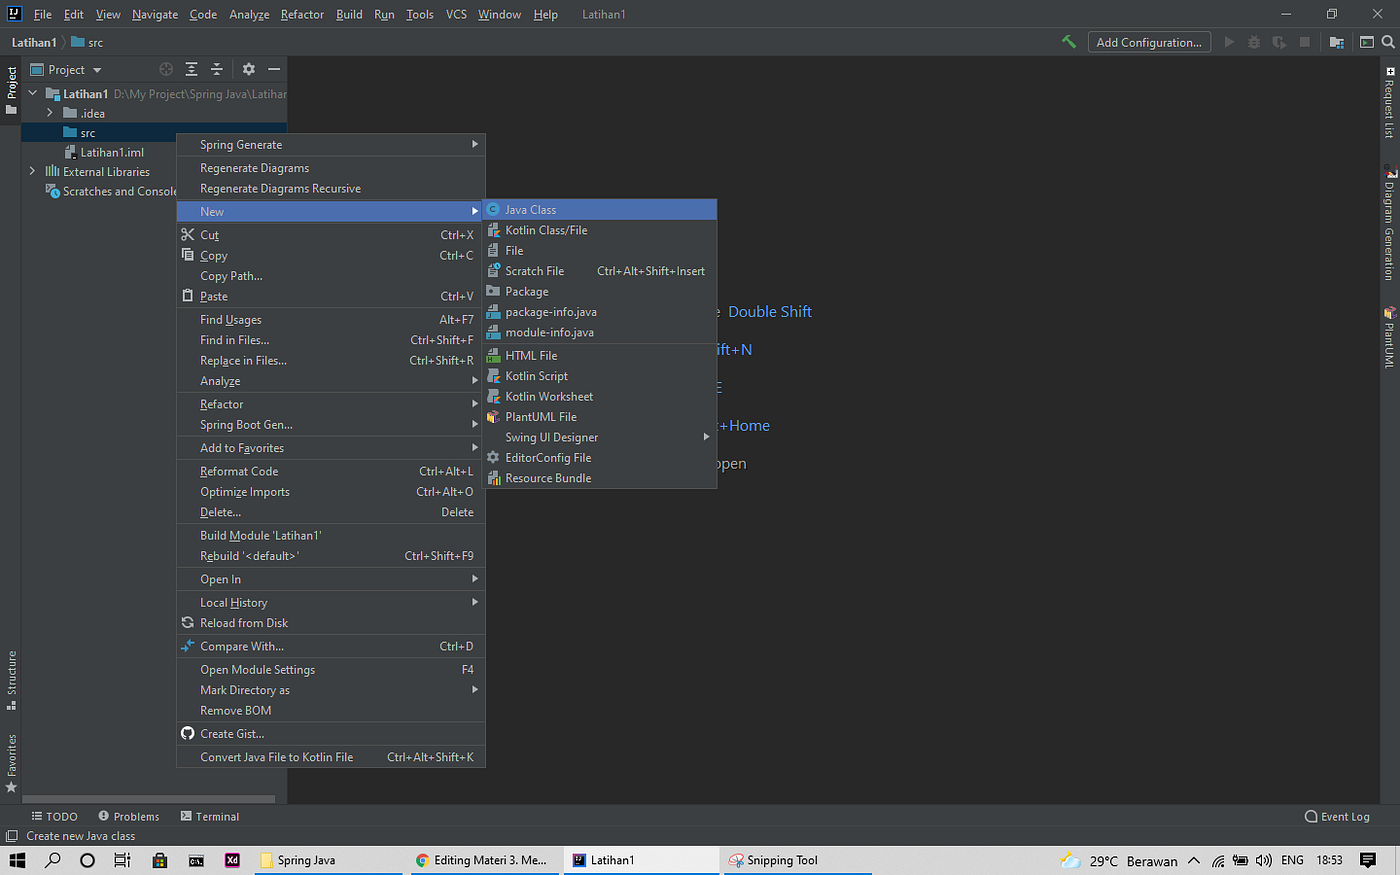Click Project panel horizontal scrollbar
Viewport: 1400px width, 875px height.
point(149,799)
